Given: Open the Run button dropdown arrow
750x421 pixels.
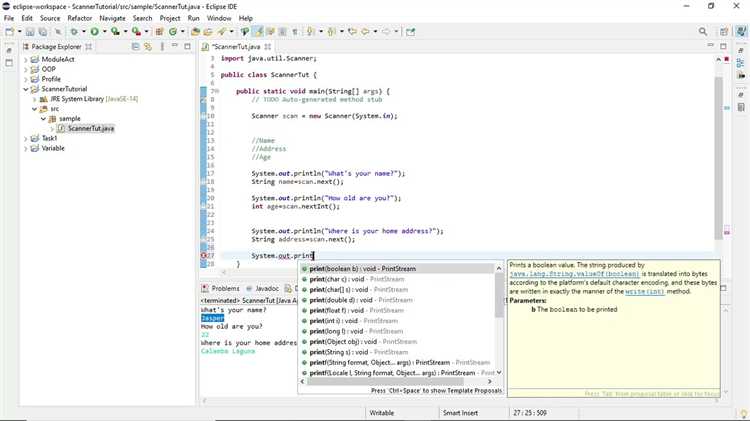Looking at the screenshot, I should tap(104, 32).
